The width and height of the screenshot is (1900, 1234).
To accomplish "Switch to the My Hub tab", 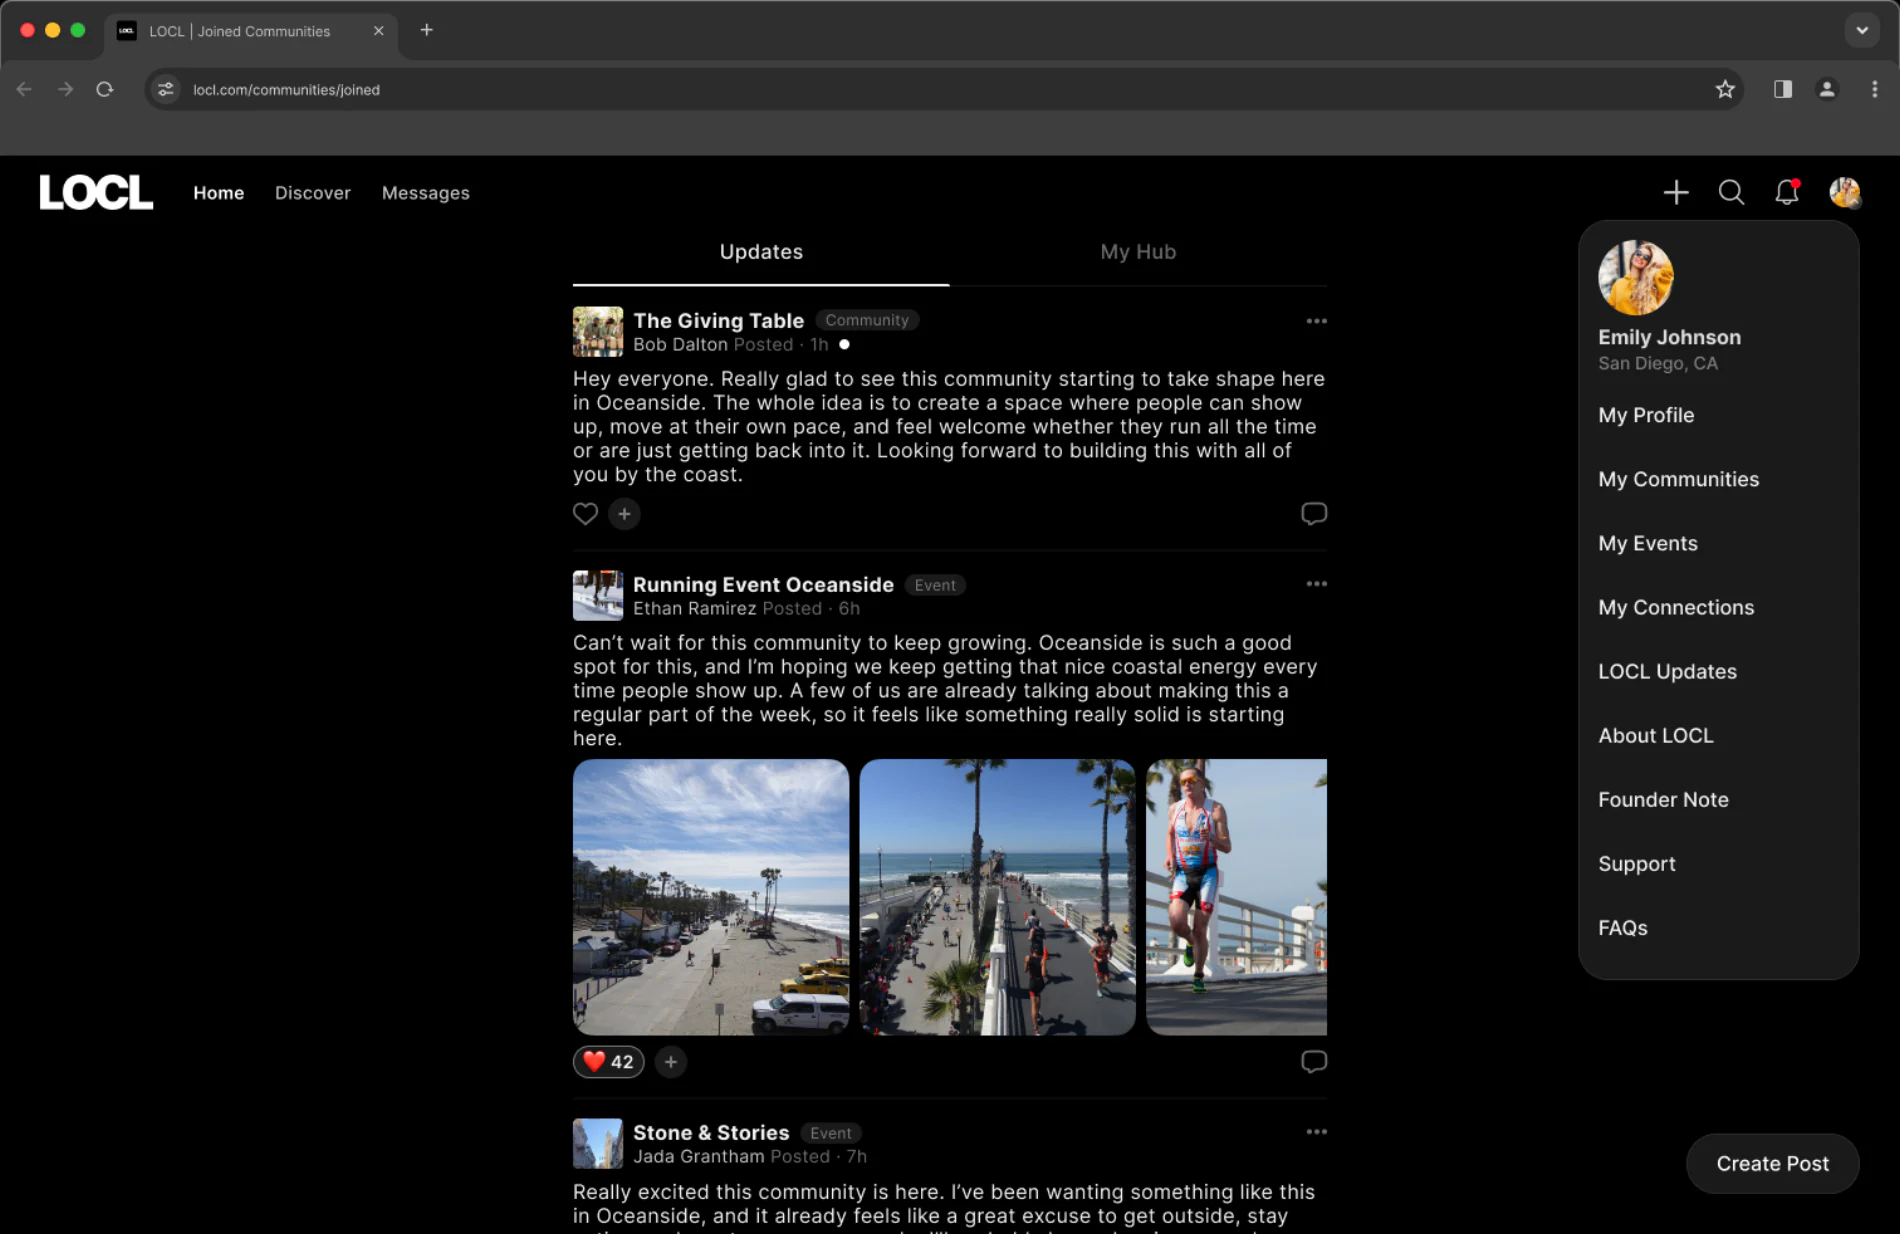I will click(x=1138, y=252).
